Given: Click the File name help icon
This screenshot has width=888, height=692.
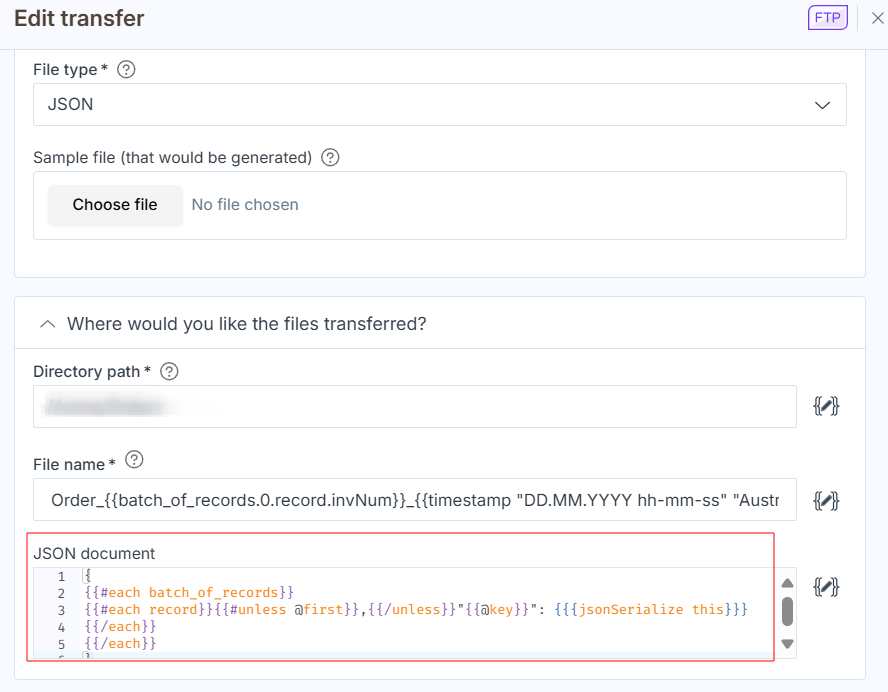Looking at the screenshot, I should click(134, 461).
